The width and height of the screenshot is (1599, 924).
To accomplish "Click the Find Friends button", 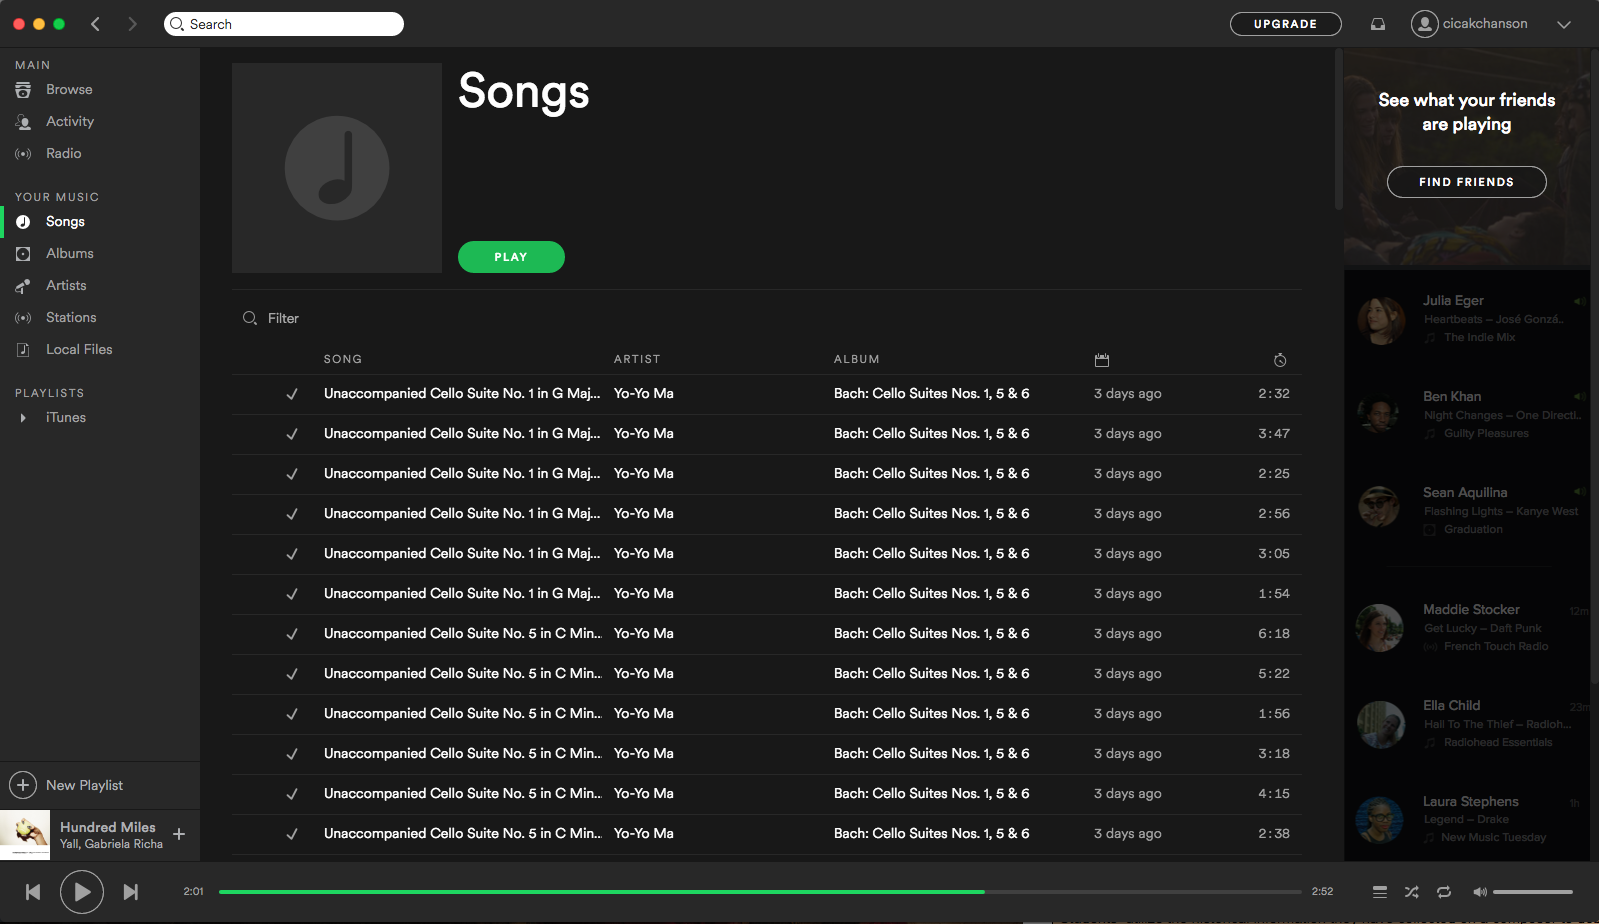I will (x=1466, y=182).
